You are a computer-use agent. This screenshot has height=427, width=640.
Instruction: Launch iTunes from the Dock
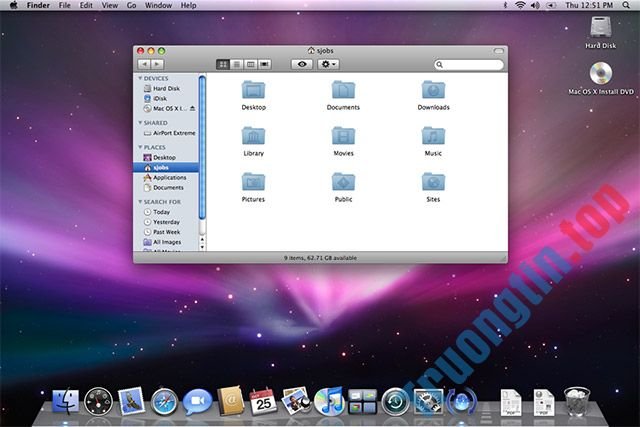pos(329,402)
